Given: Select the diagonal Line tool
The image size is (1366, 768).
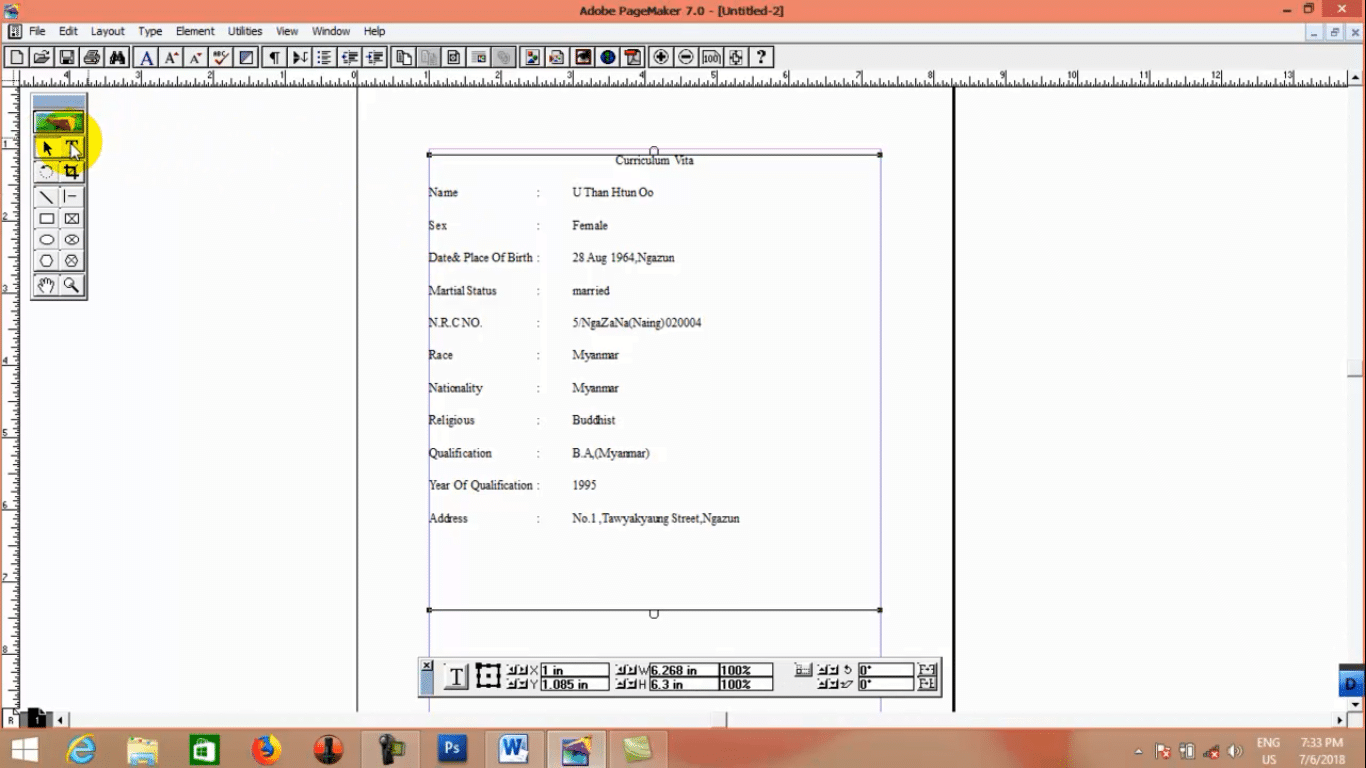Looking at the screenshot, I should [x=47, y=197].
